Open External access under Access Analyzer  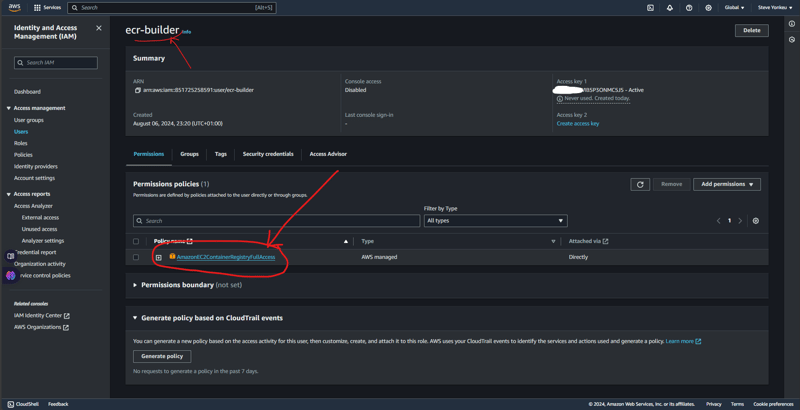click(40, 218)
